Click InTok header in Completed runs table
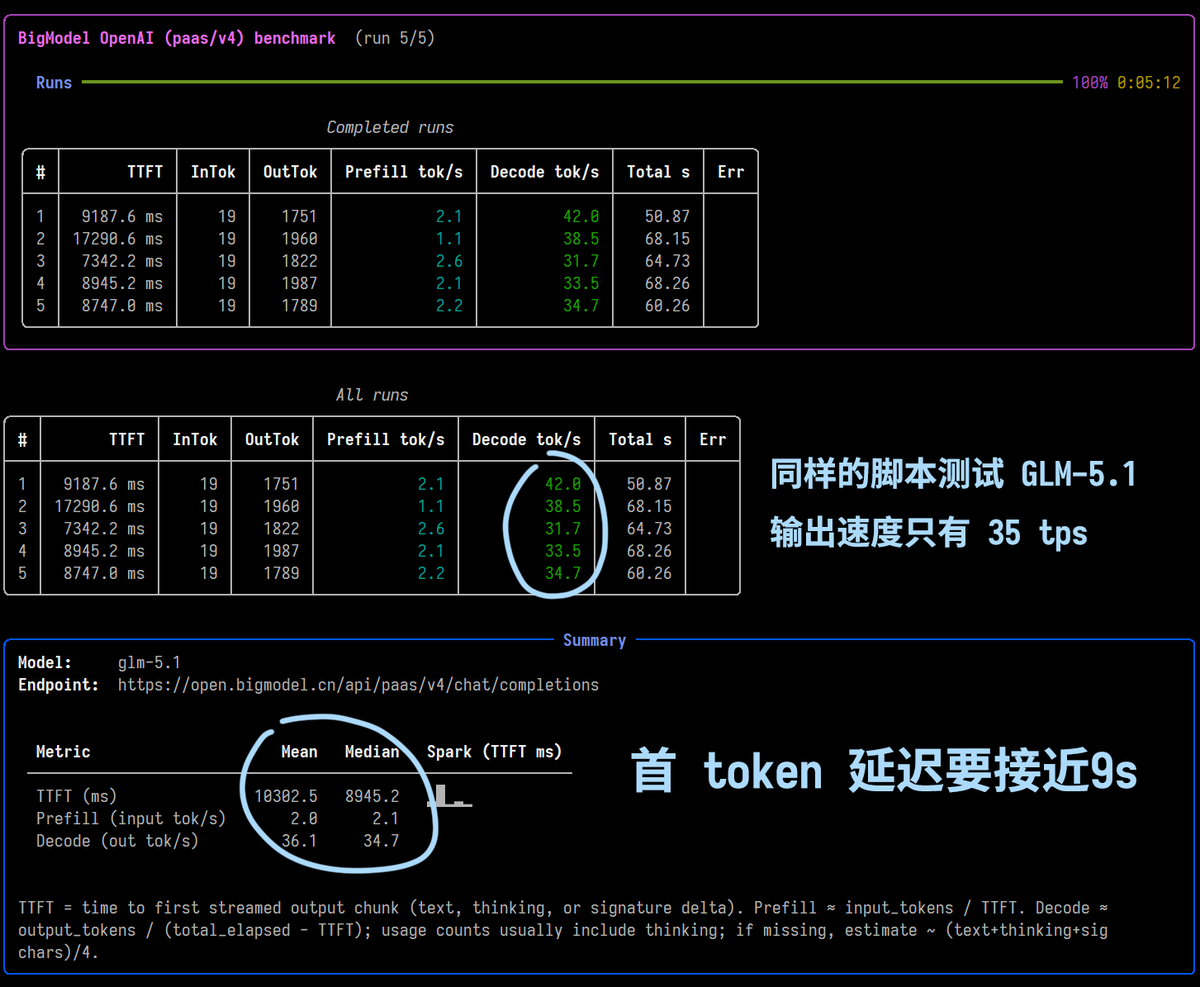 [x=213, y=172]
